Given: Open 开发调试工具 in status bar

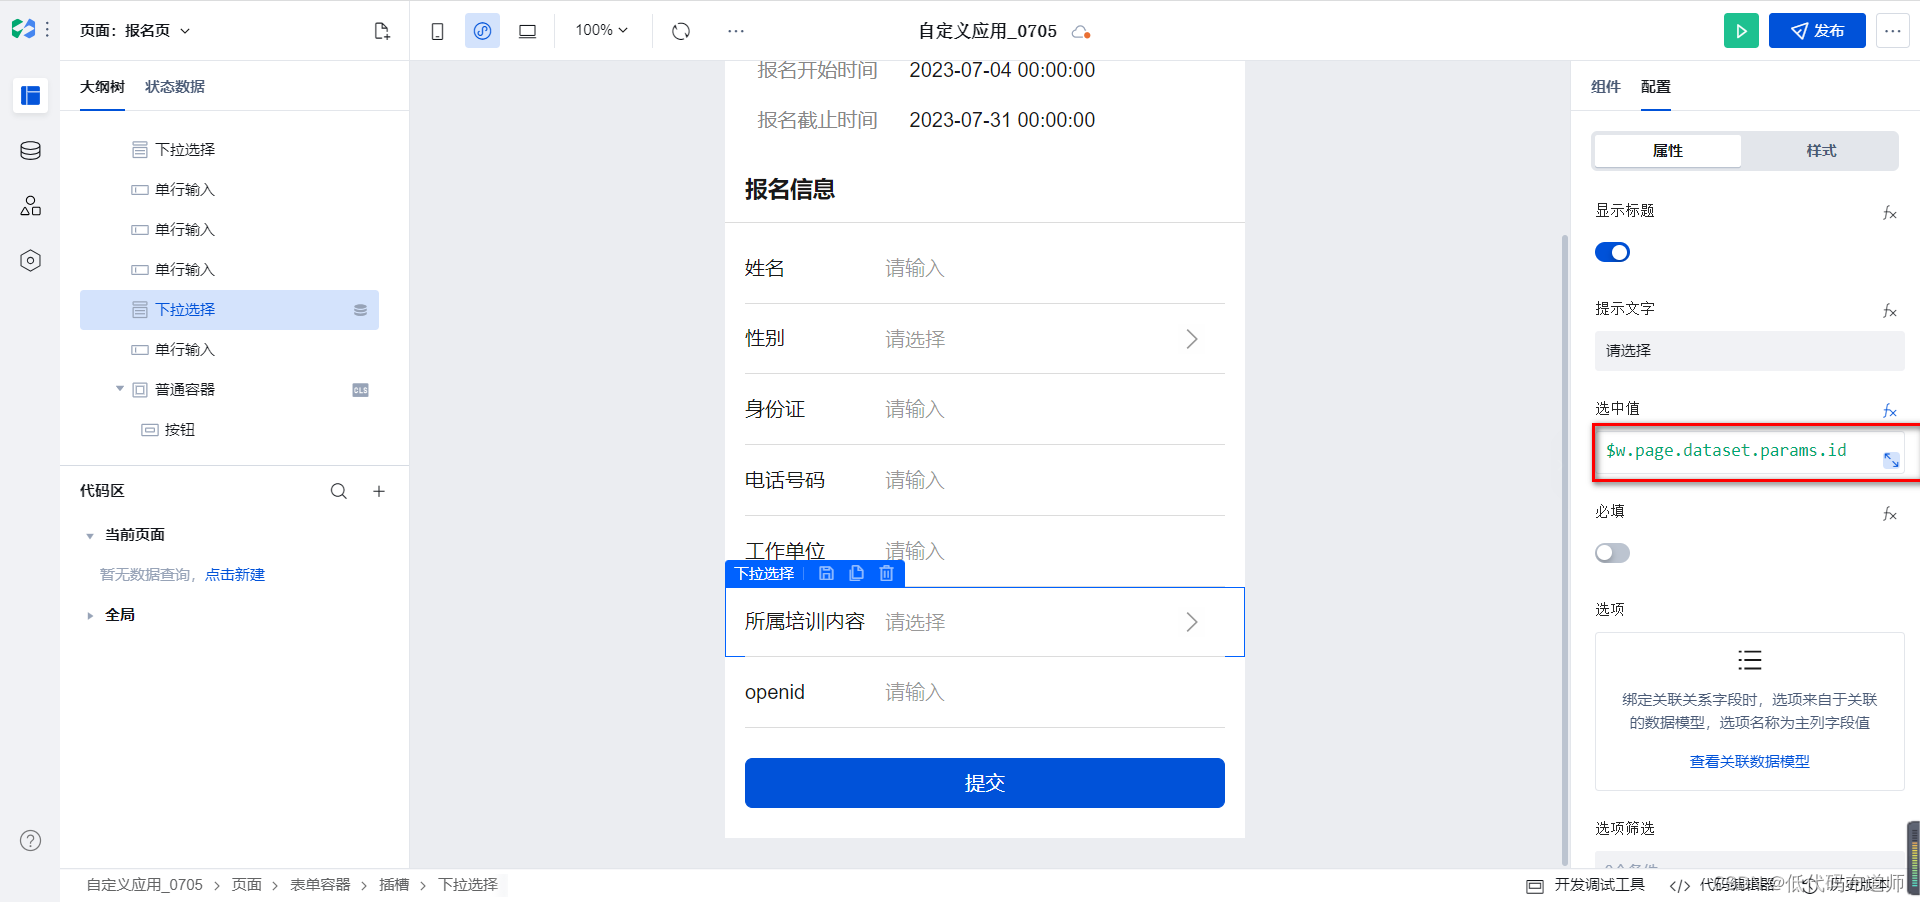Looking at the screenshot, I should (x=1586, y=885).
